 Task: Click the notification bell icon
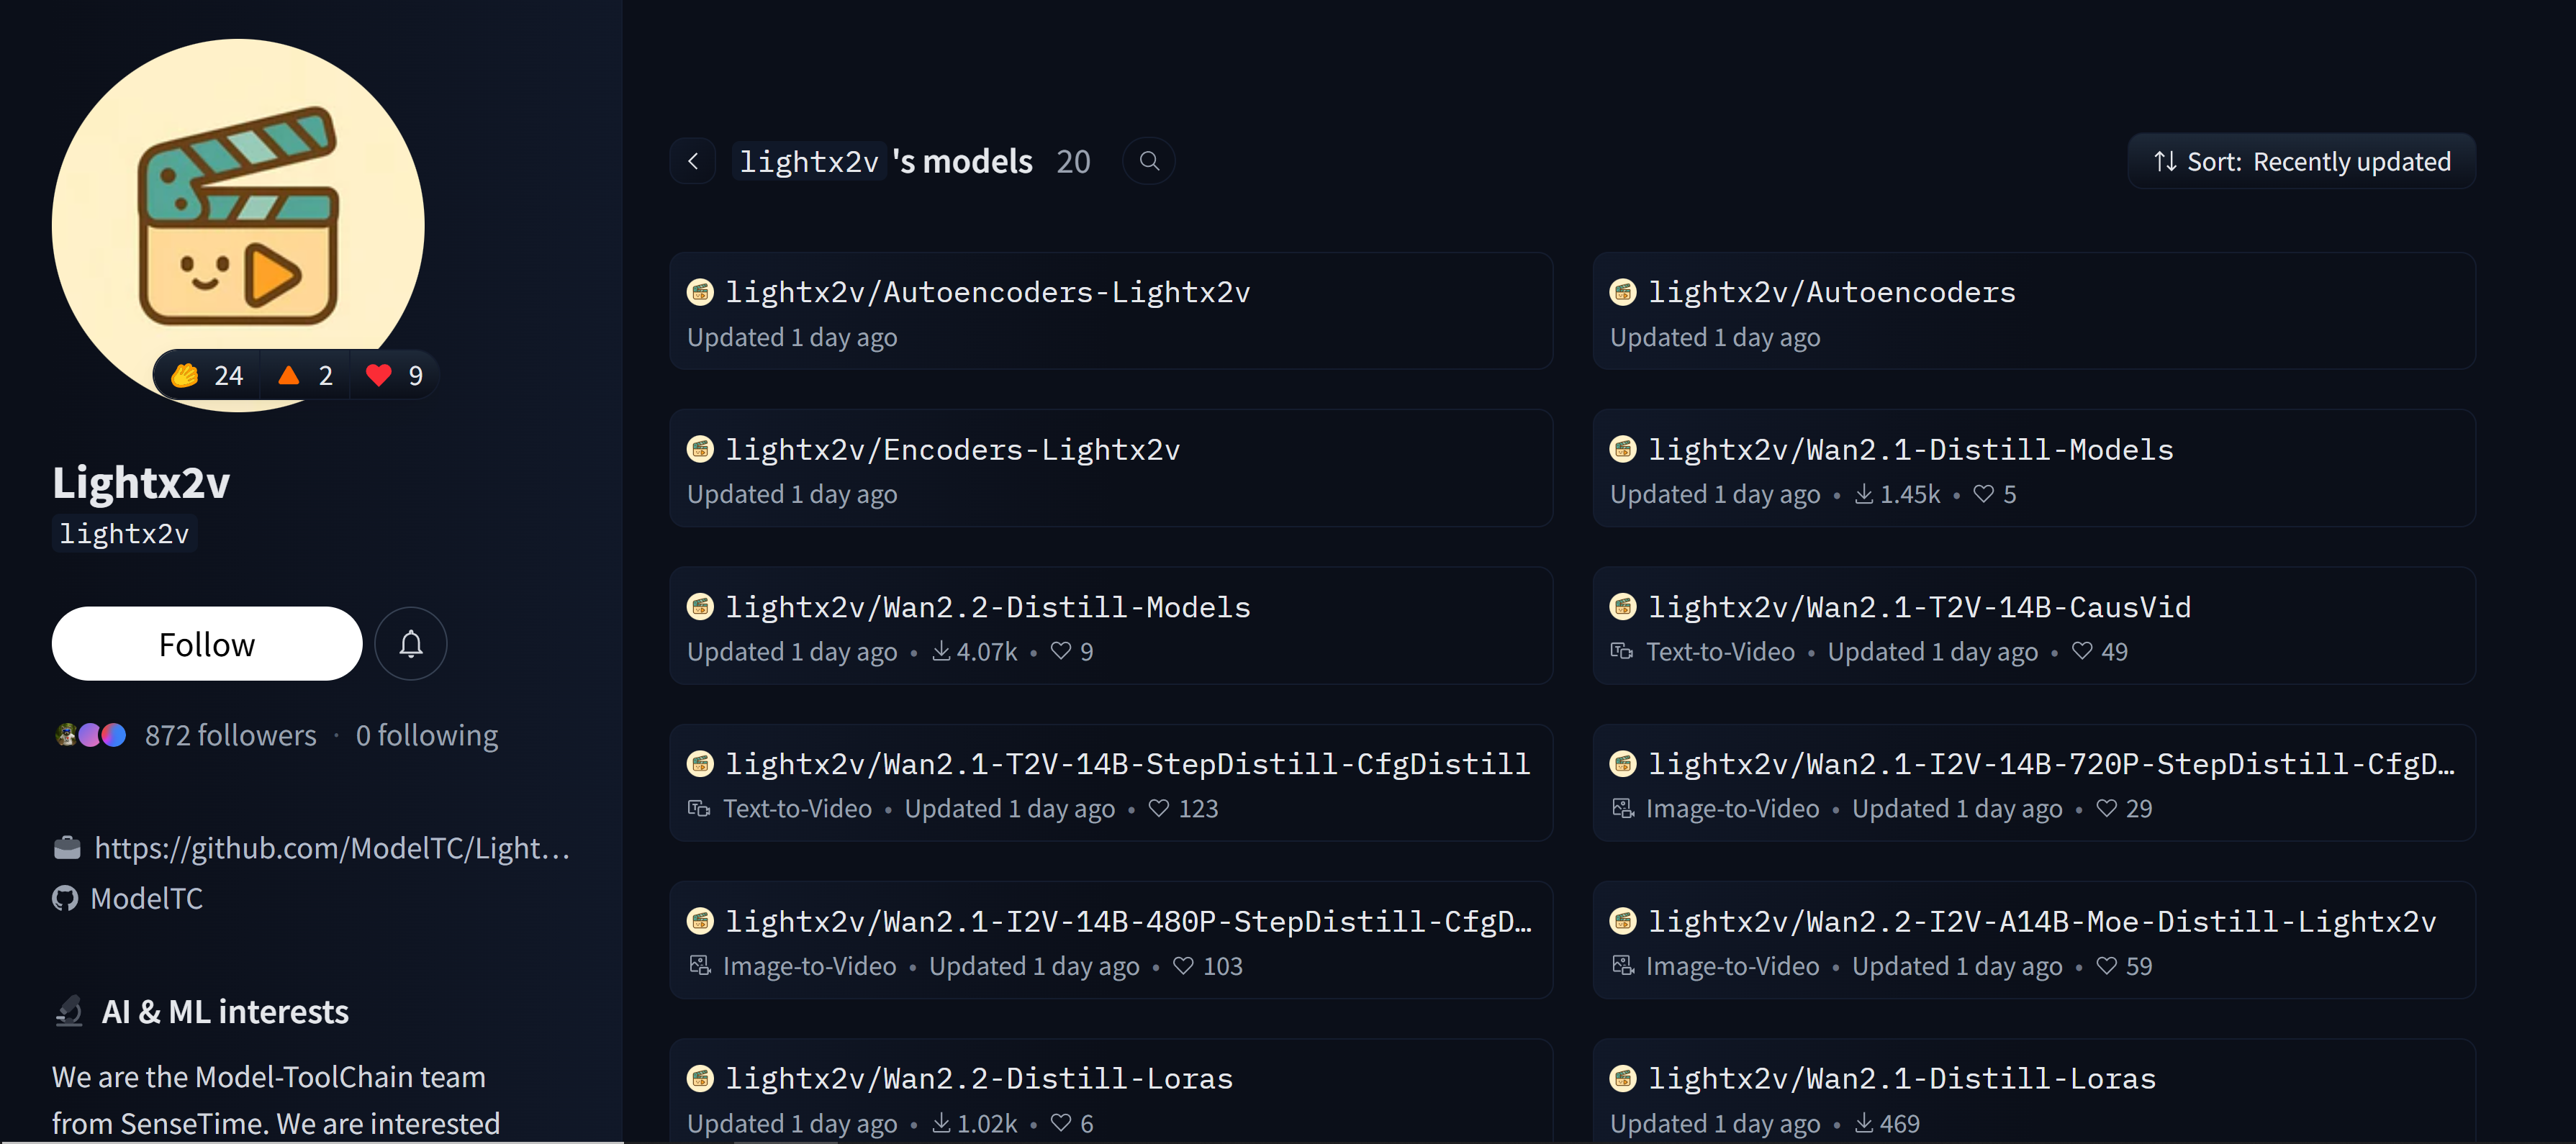pos(410,644)
